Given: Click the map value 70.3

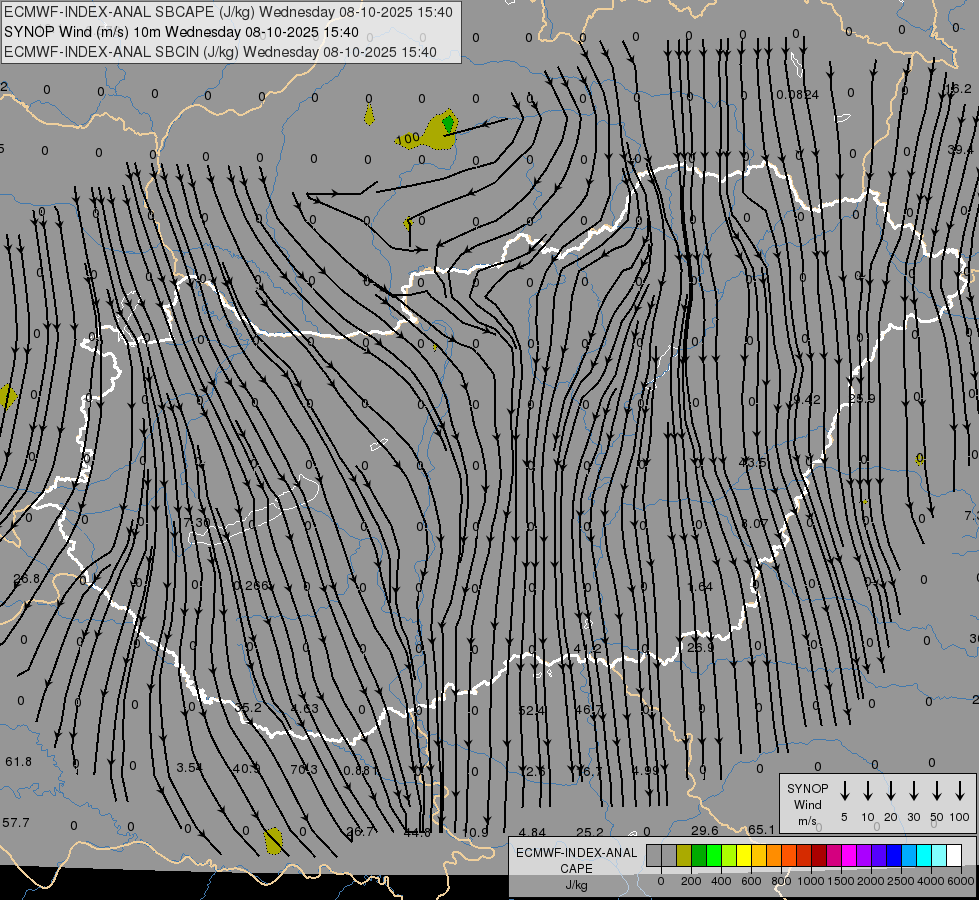Looking at the screenshot, I should (304, 769).
